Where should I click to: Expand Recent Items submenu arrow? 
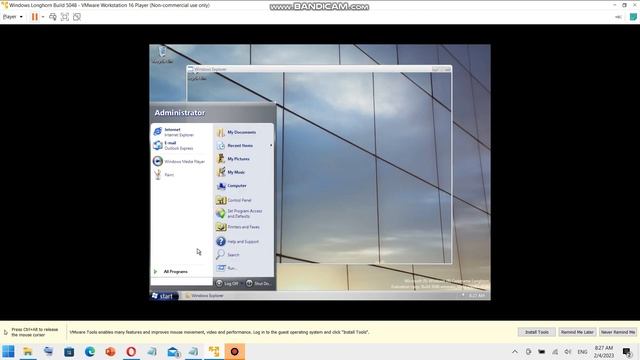271,146
